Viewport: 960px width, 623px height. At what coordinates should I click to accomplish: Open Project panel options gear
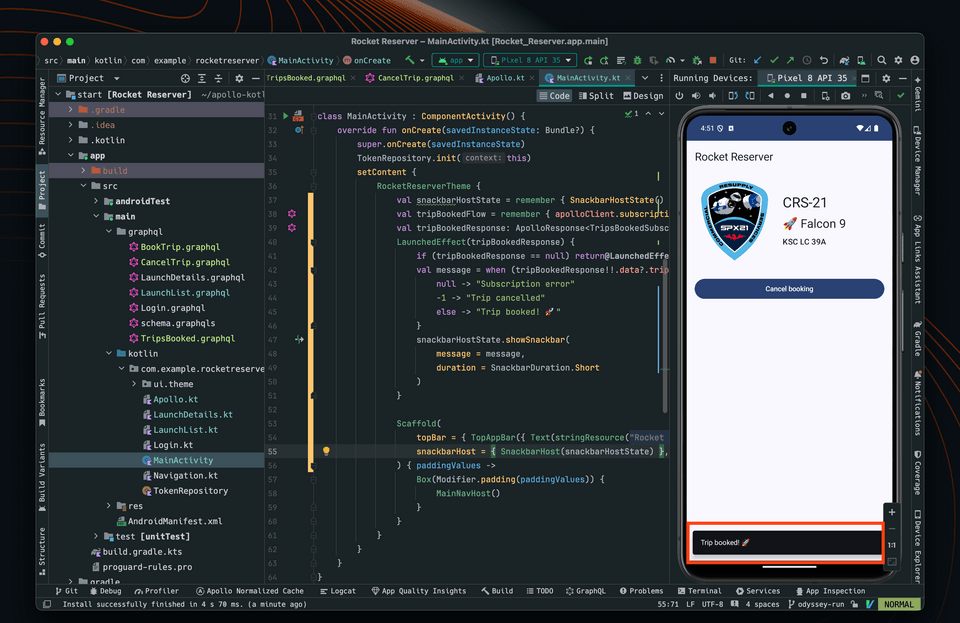(x=239, y=78)
